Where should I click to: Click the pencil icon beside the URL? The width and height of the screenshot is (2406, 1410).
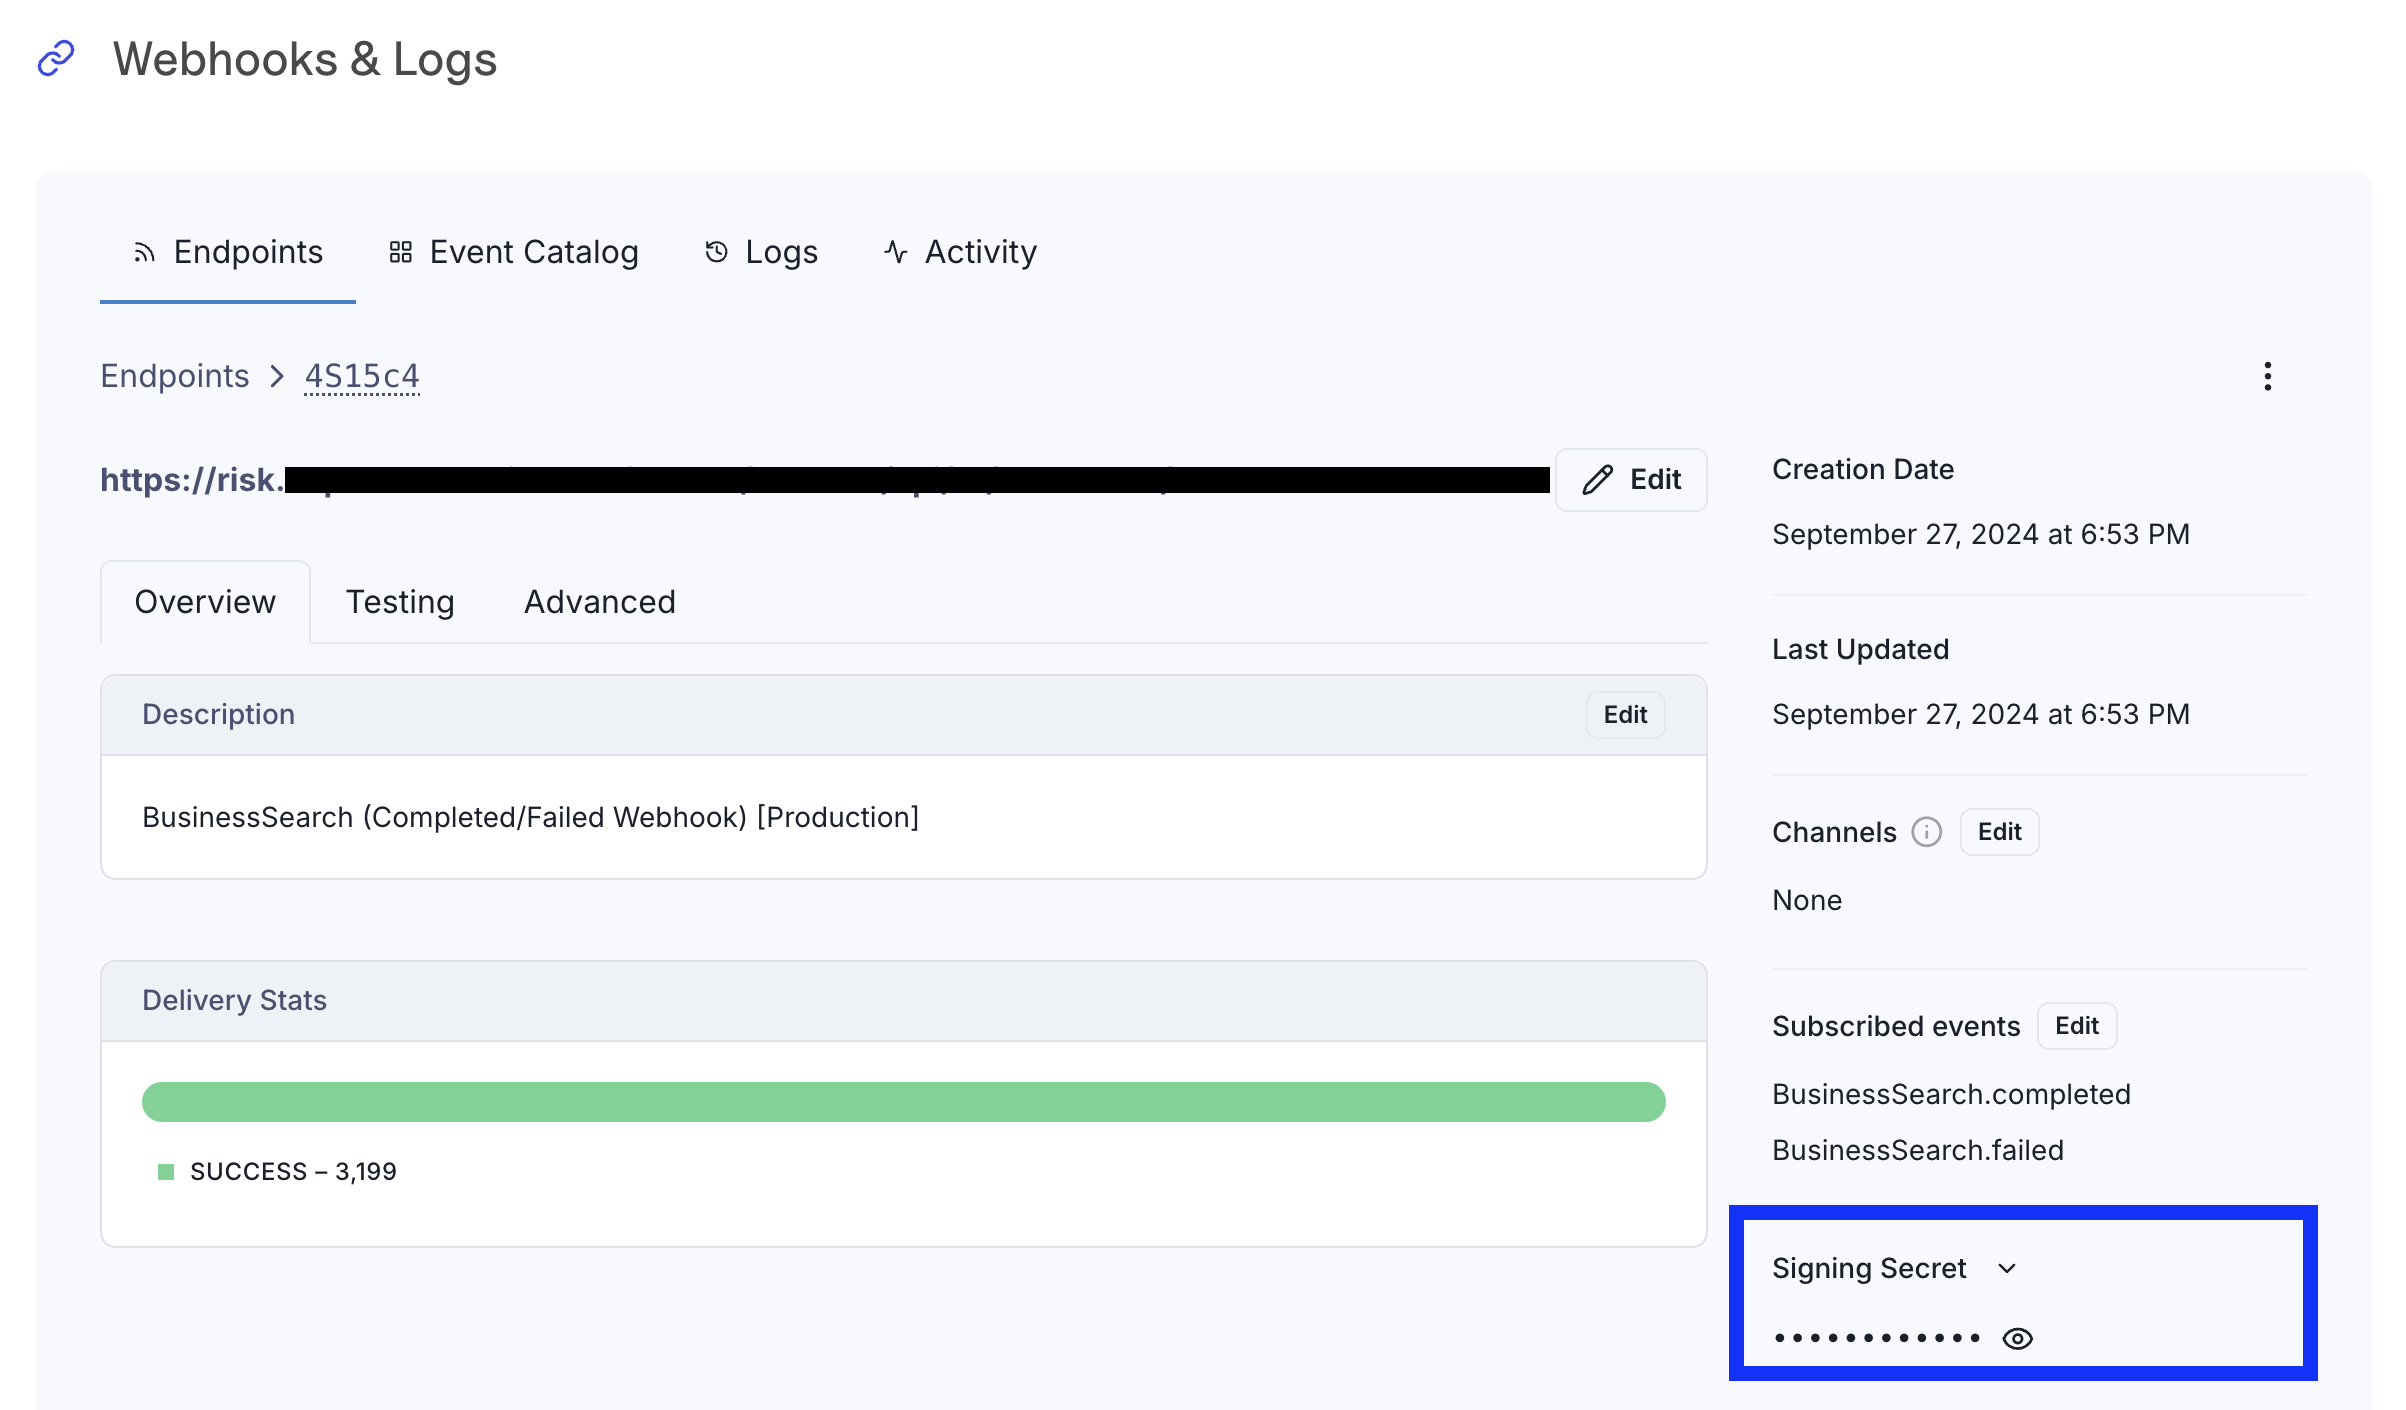click(1597, 480)
